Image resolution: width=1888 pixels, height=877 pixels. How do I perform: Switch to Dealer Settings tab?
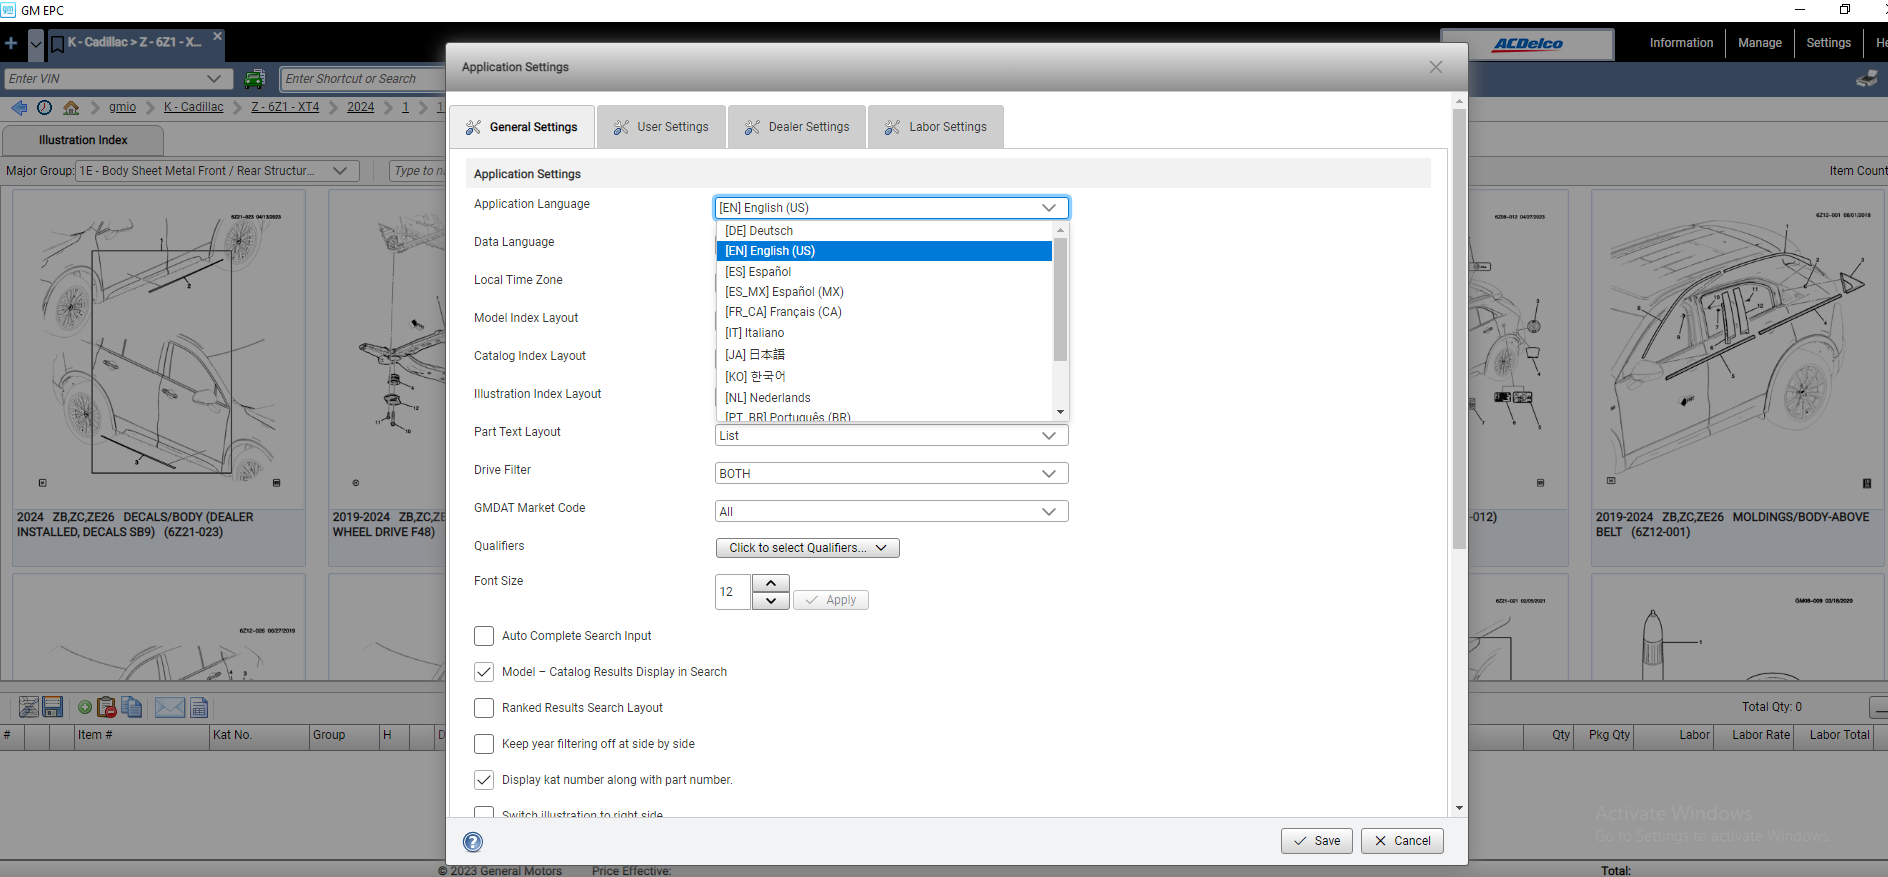tap(797, 127)
